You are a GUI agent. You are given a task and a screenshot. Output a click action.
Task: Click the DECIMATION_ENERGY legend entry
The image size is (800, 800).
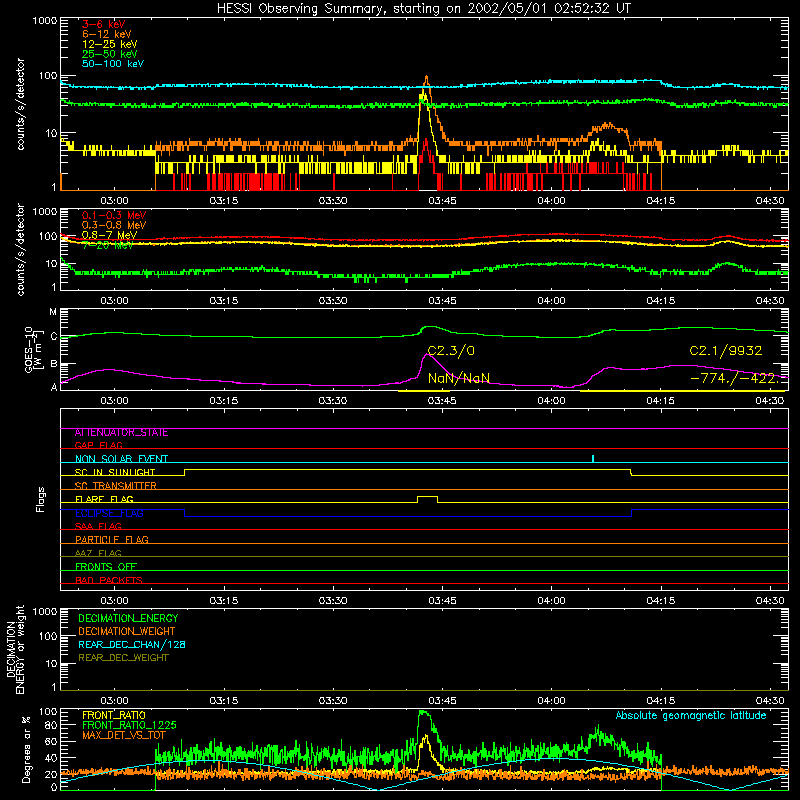128,618
